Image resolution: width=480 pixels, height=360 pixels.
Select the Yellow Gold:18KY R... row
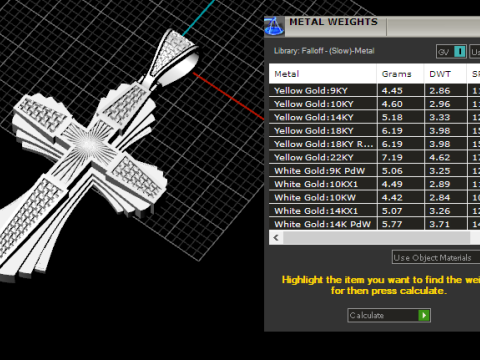(x=374, y=144)
